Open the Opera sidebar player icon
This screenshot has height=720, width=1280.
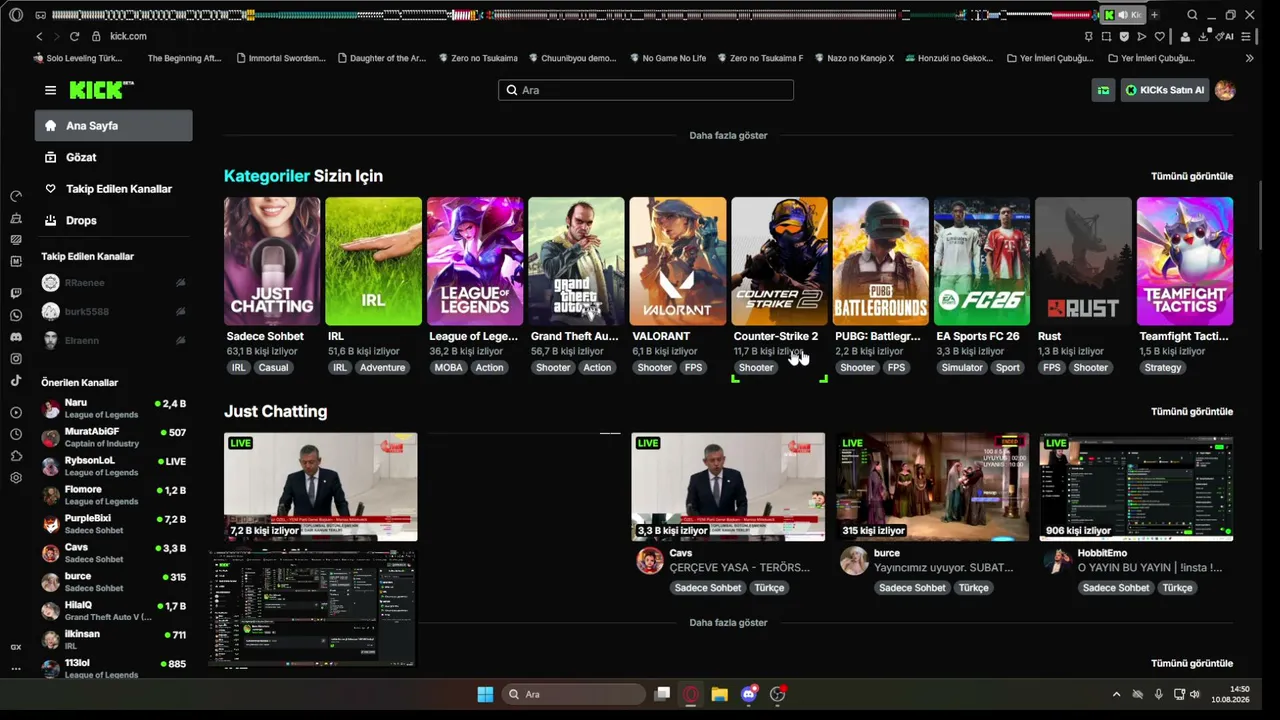[x=16, y=412]
